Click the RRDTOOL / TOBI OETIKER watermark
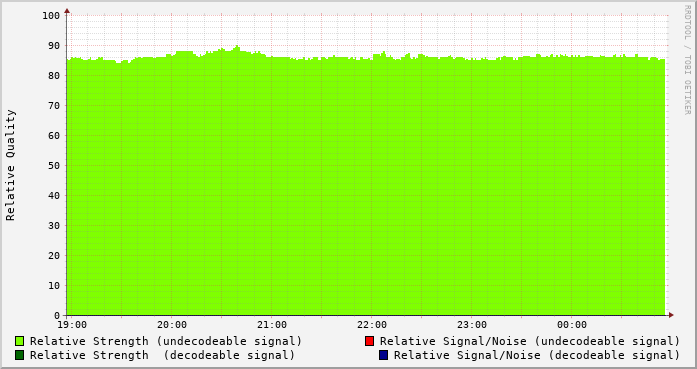Viewport: 697px width, 369px height. [x=687, y=60]
